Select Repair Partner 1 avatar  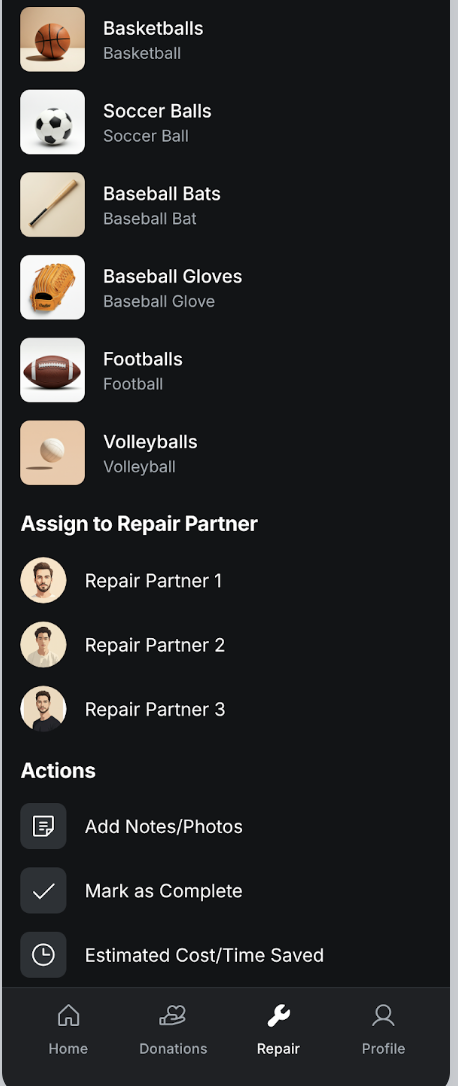coord(43,580)
